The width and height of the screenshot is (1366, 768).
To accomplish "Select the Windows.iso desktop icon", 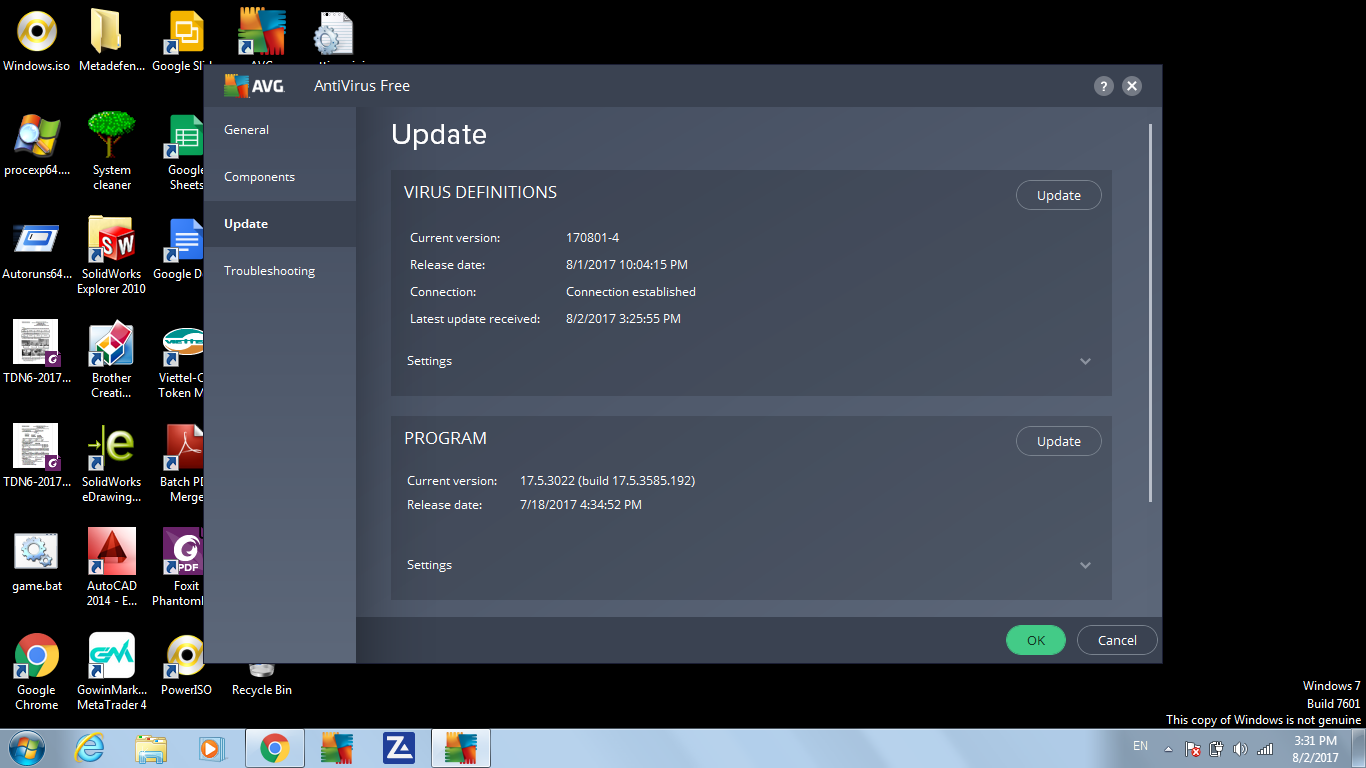I will click(37, 42).
